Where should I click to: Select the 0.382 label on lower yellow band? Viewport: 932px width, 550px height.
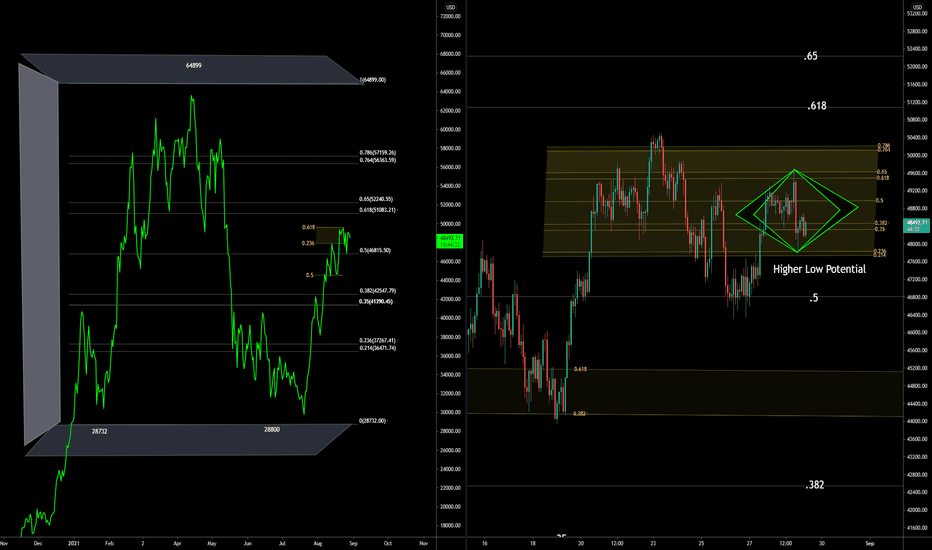pos(579,413)
